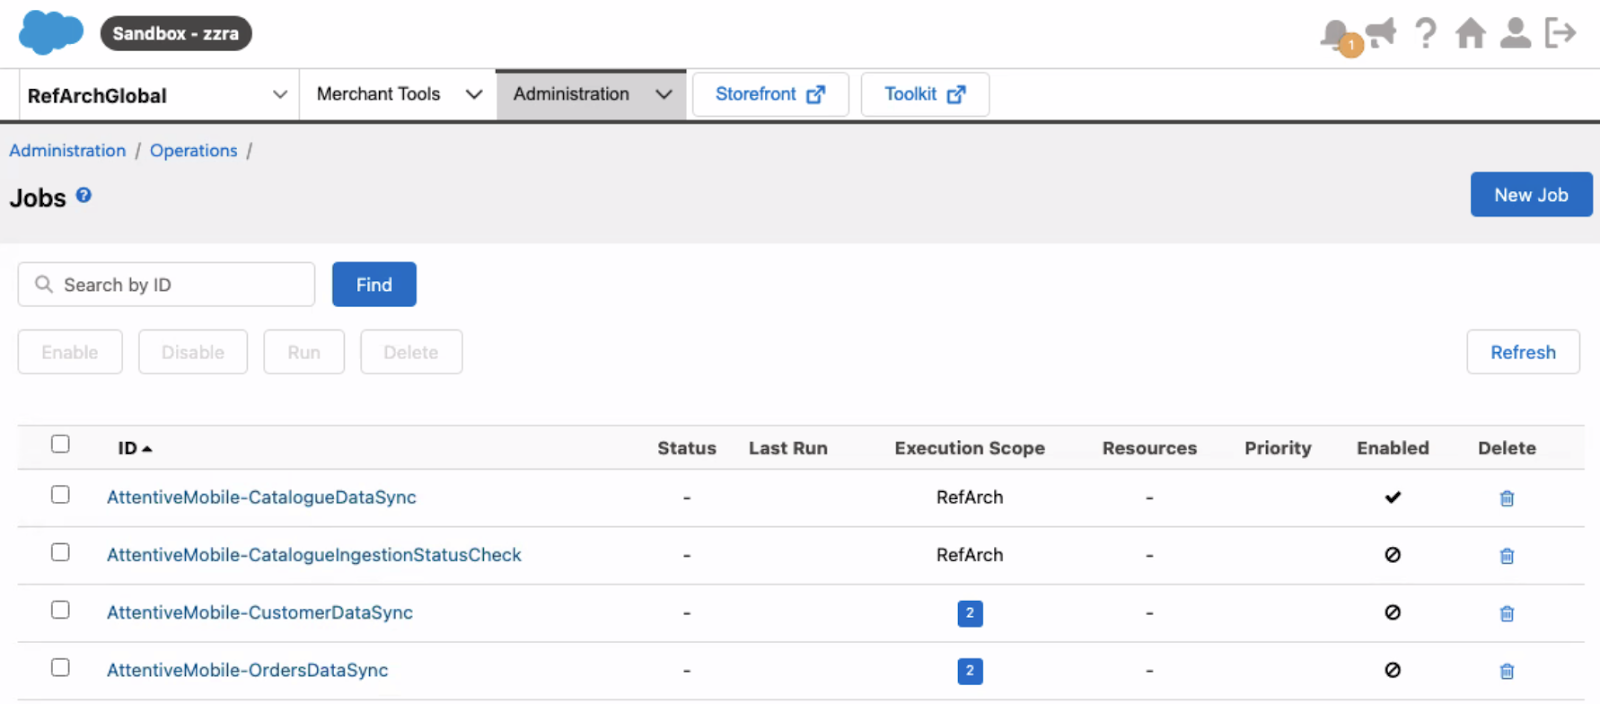Click the ID column sort arrow
Screen dimensions: 1600x704
147,449
